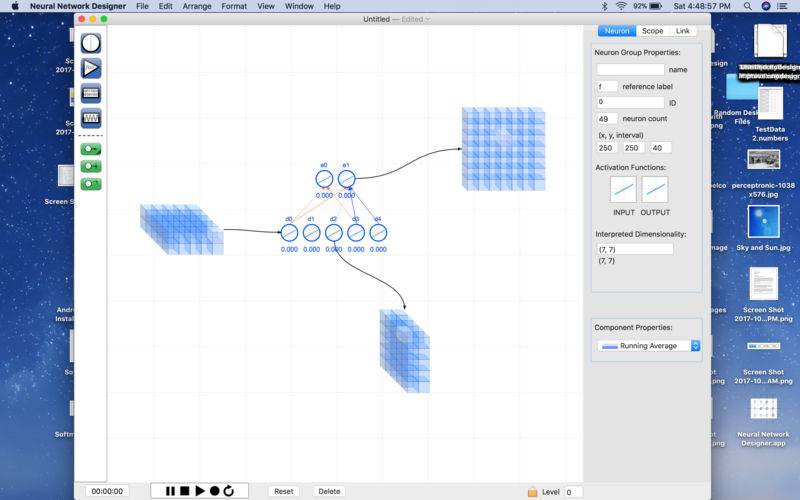Open the document title dropdown chevron
Screen dimensions: 800x500
coord(428,19)
